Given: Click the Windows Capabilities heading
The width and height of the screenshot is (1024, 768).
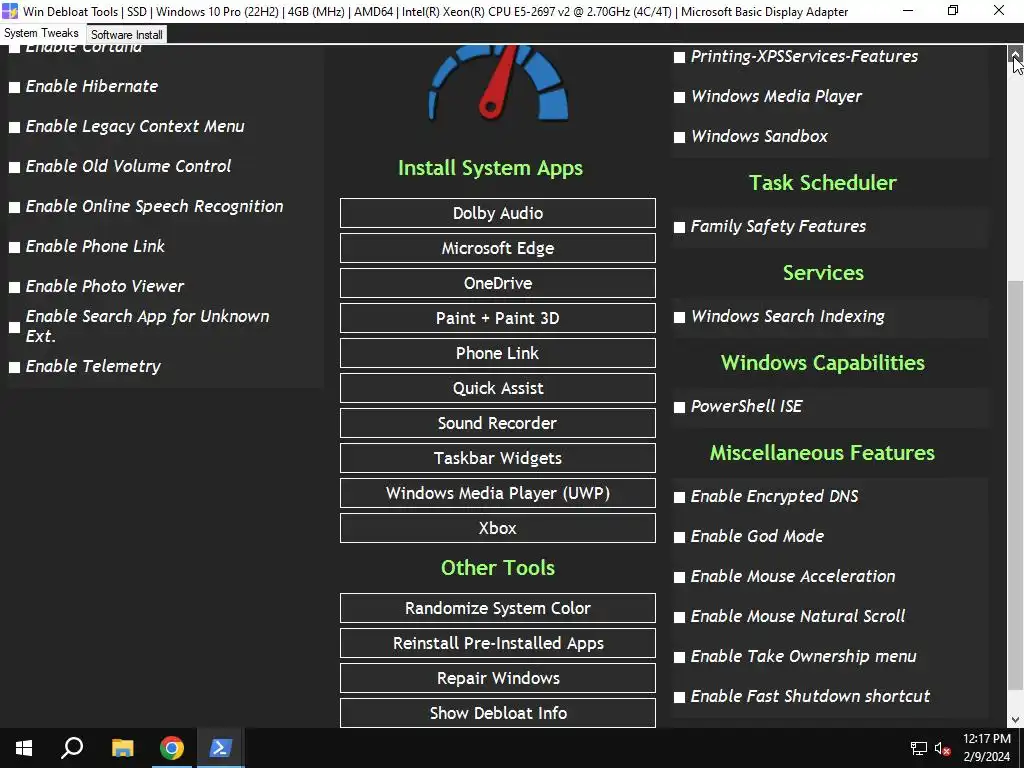Looking at the screenshot, I should 823,362.
